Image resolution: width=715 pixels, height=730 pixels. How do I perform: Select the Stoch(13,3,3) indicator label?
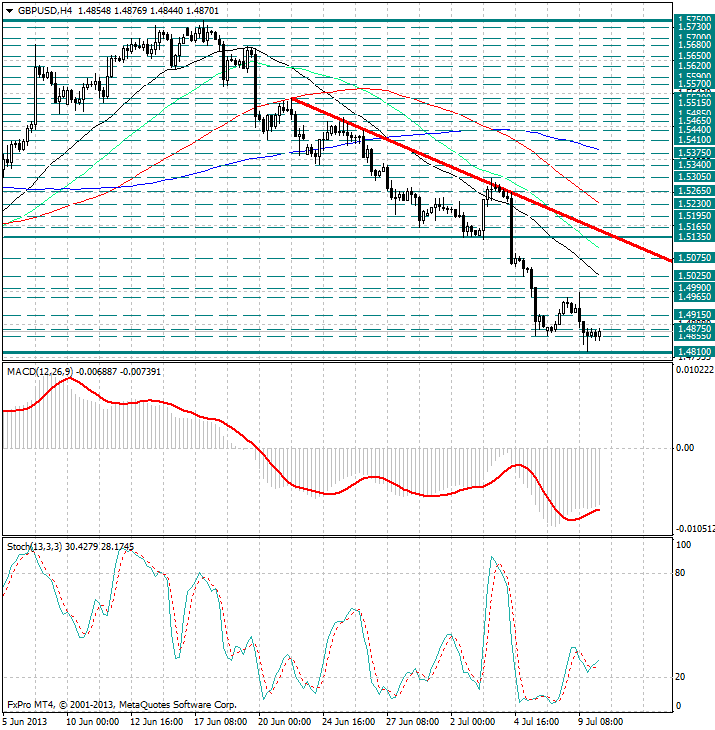tap(34, 547)
